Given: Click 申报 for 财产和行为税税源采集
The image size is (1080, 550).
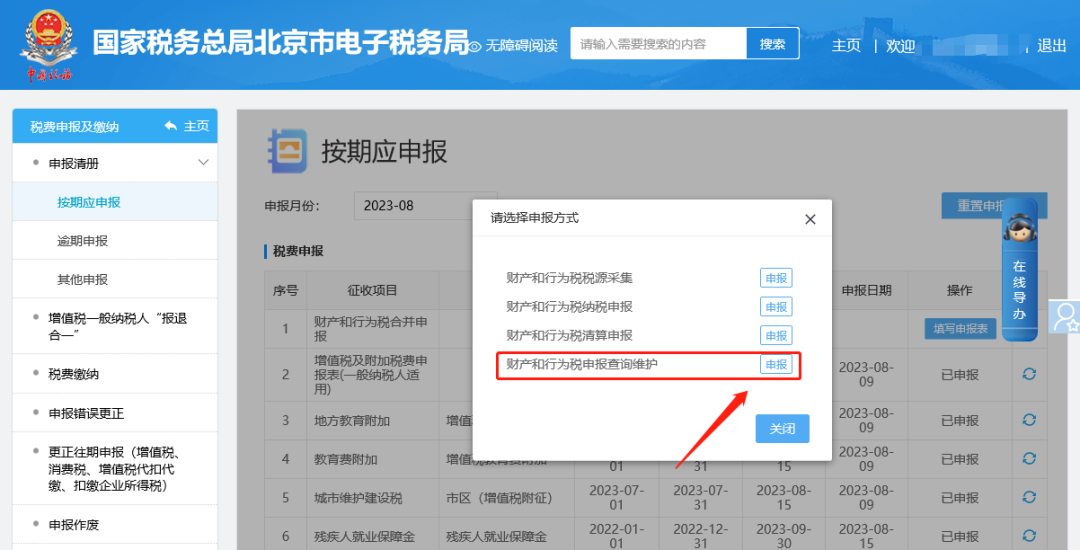Looking at the screenshot, I should [776, 278].
